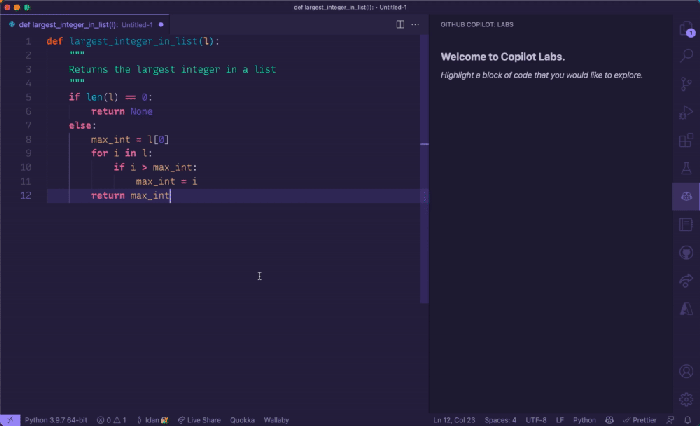Open the Testing flask view
This screenshot has height=426, width=700.
(686, 168)
